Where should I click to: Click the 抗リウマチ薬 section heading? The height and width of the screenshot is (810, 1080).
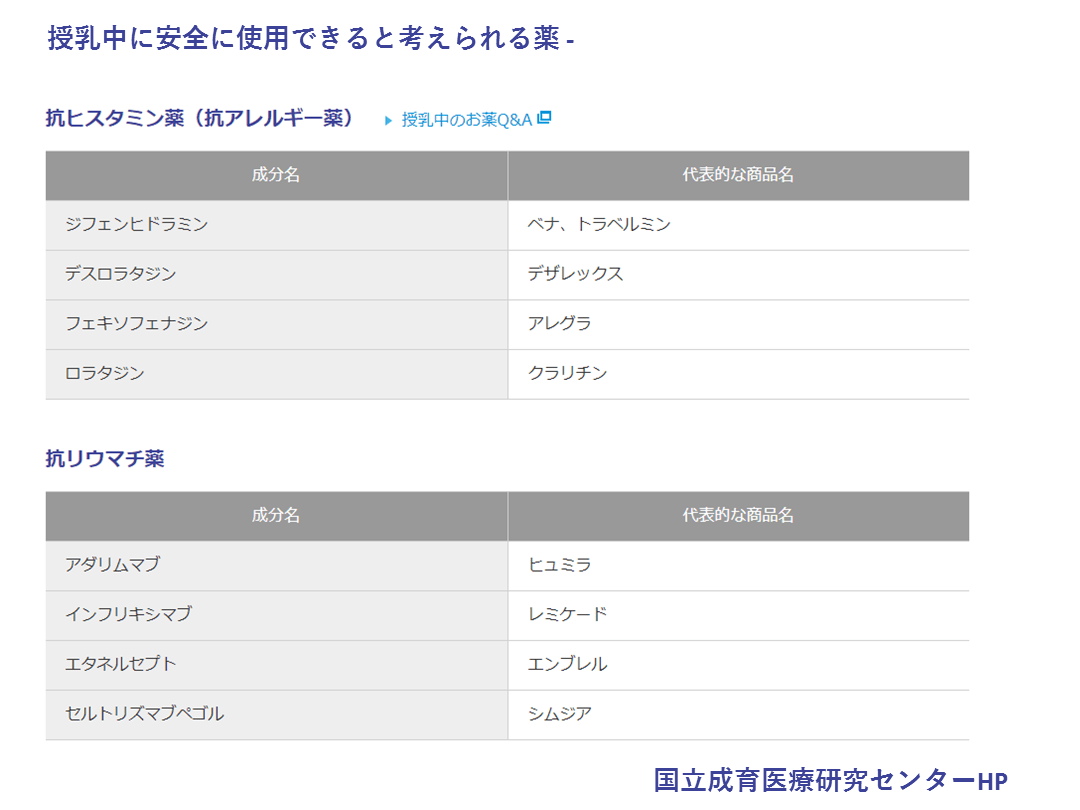point(105,458)
